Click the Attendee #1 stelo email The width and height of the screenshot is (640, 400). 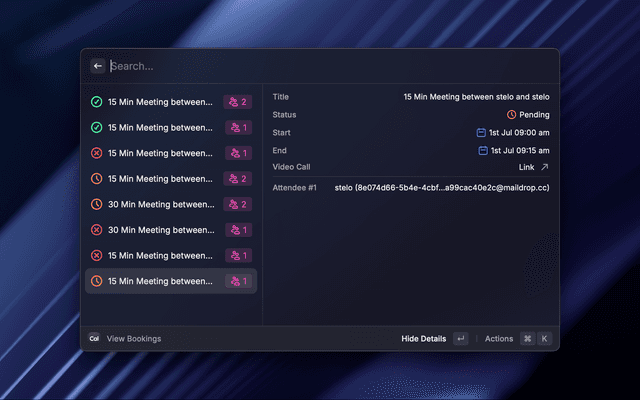pos(441,187)
